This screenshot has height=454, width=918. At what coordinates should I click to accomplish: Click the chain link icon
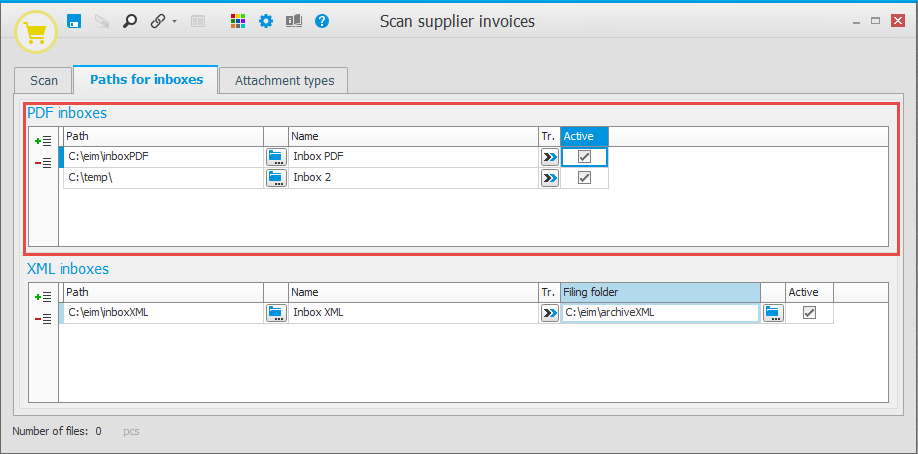pos(158,21)
